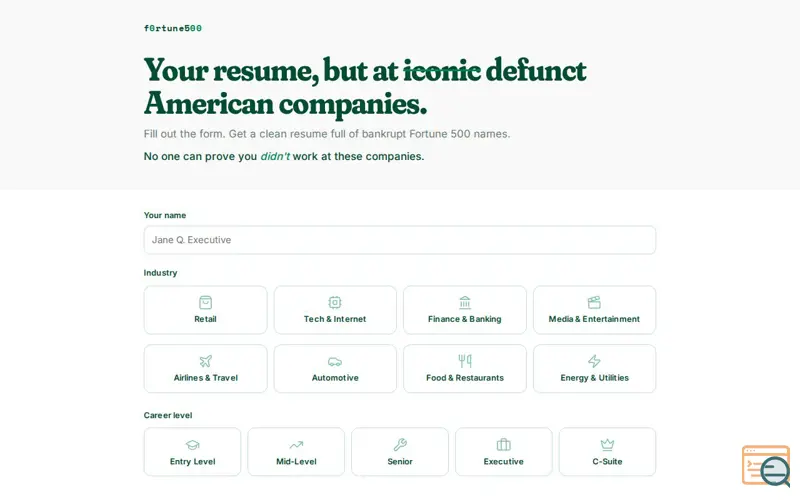The image size is (800, 500).
Task: Click the briefcase icon for Executive
Action: 504,445
